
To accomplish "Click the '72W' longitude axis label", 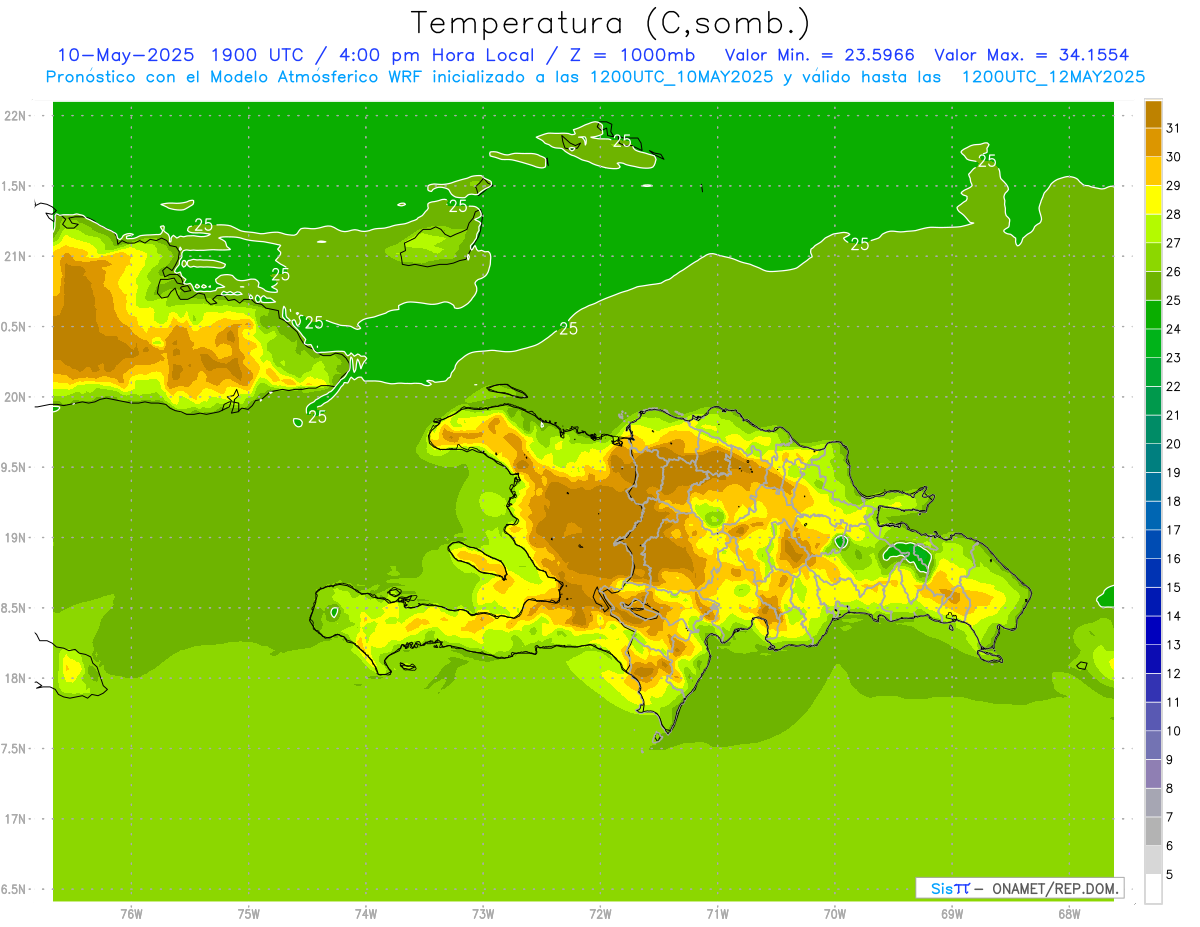I will pyautogui.click(x=601, y=914).
